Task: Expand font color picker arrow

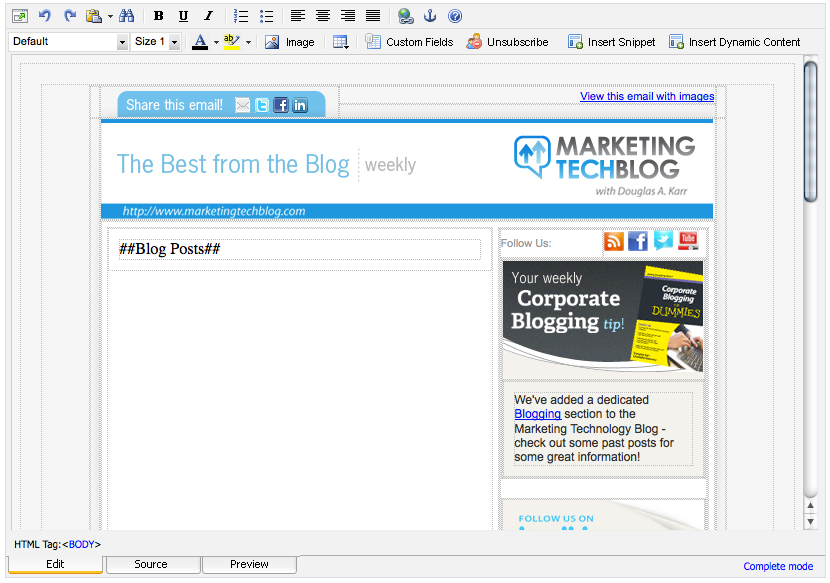Action: pyautogui.click(x=216, y=42)
